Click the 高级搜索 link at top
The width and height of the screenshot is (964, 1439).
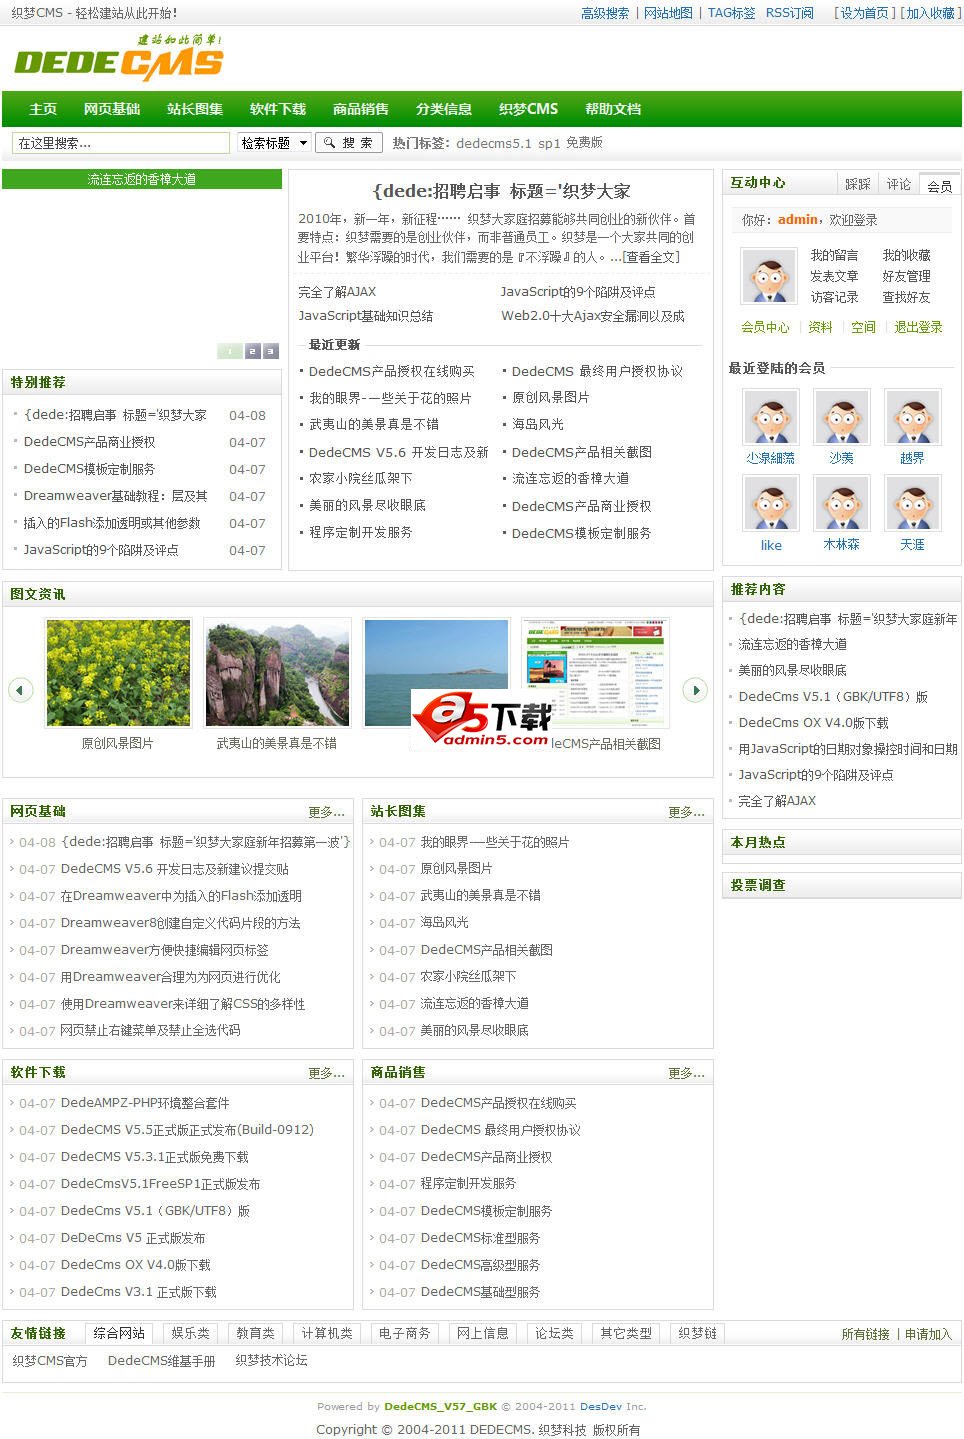pos(605,13)
